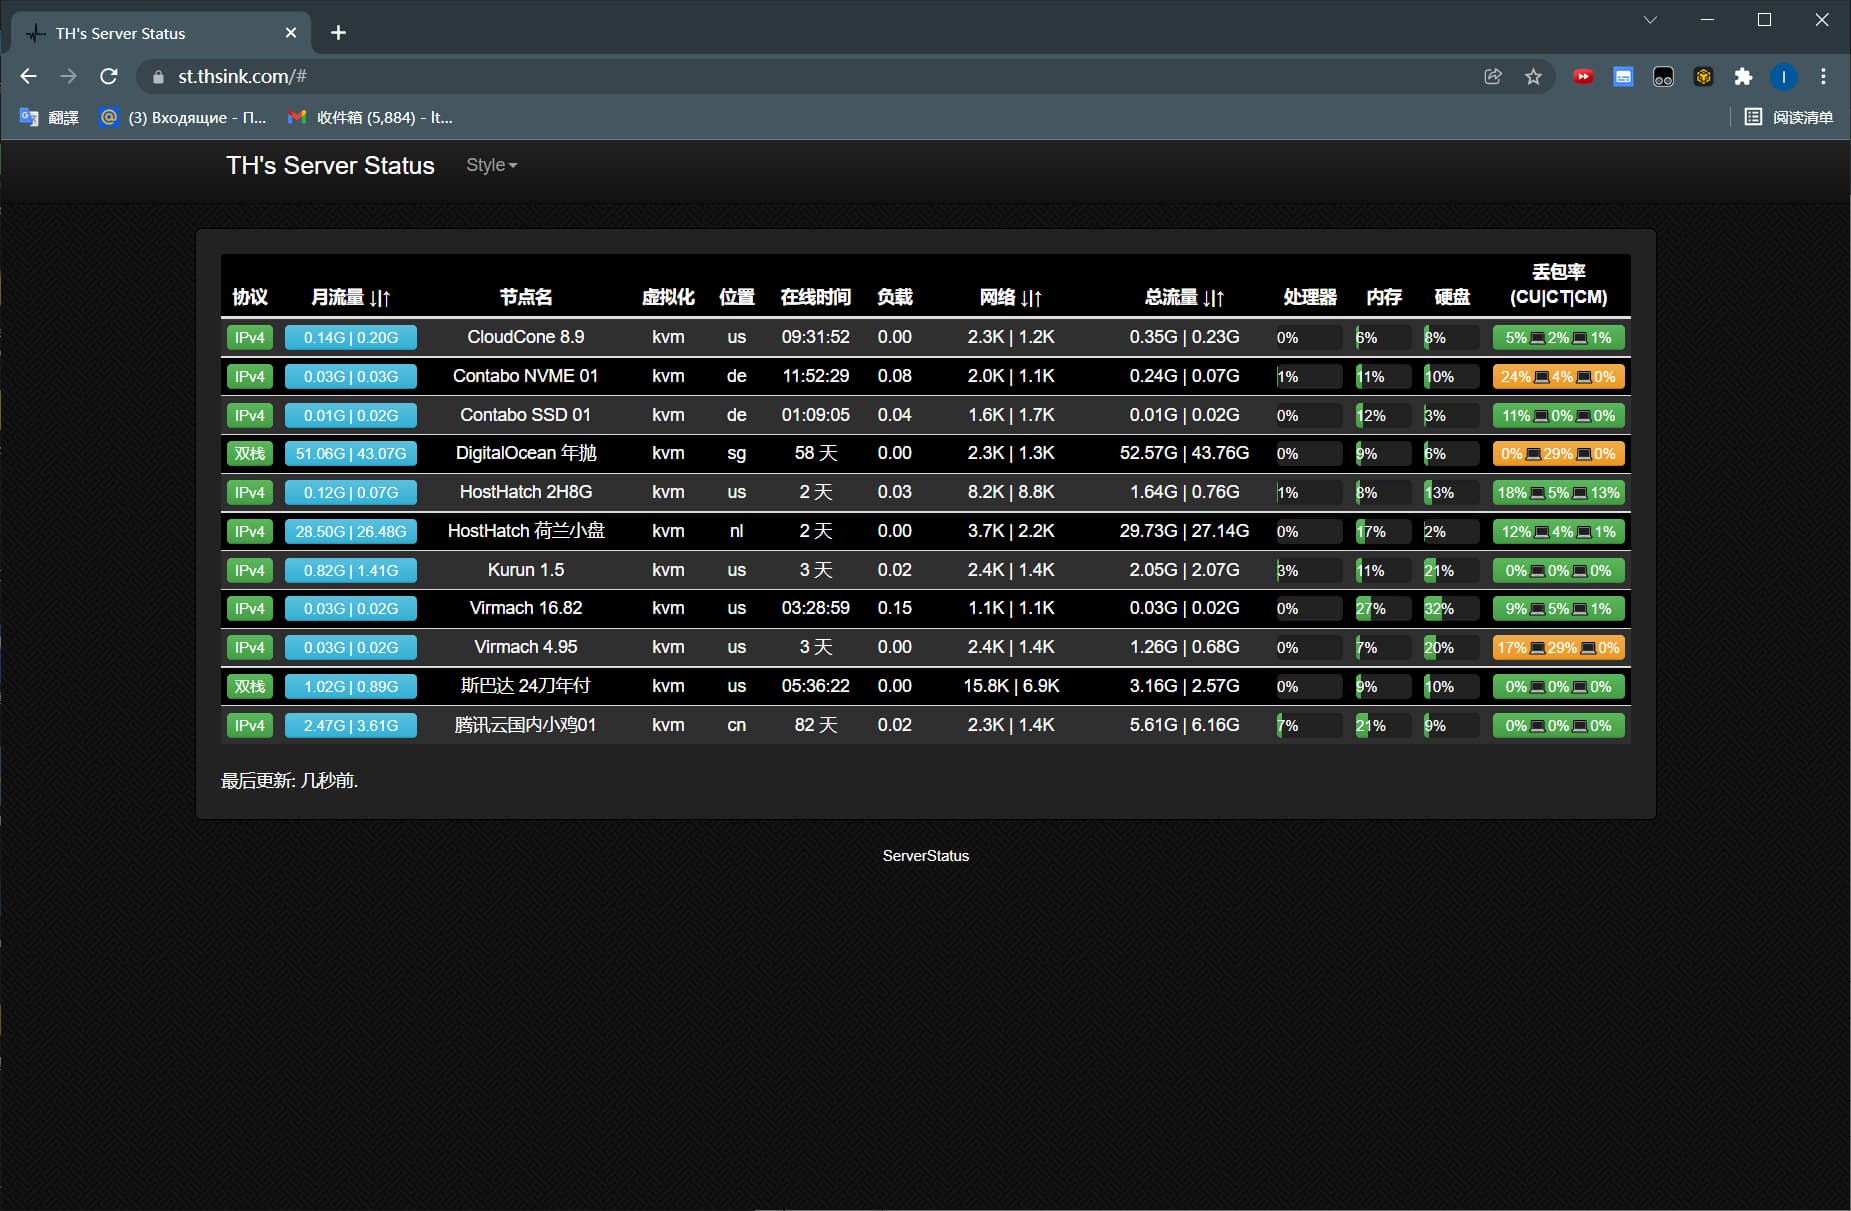Click the 双栈 badge for DigitalOcean 年抛
Viewport: 1851px width, 1211px height.
tap(250, 454)
